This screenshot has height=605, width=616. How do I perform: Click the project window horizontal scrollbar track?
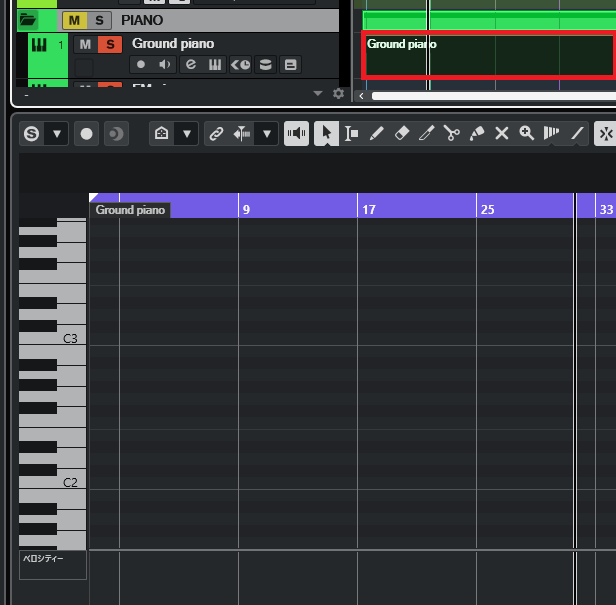pos(493,96)
